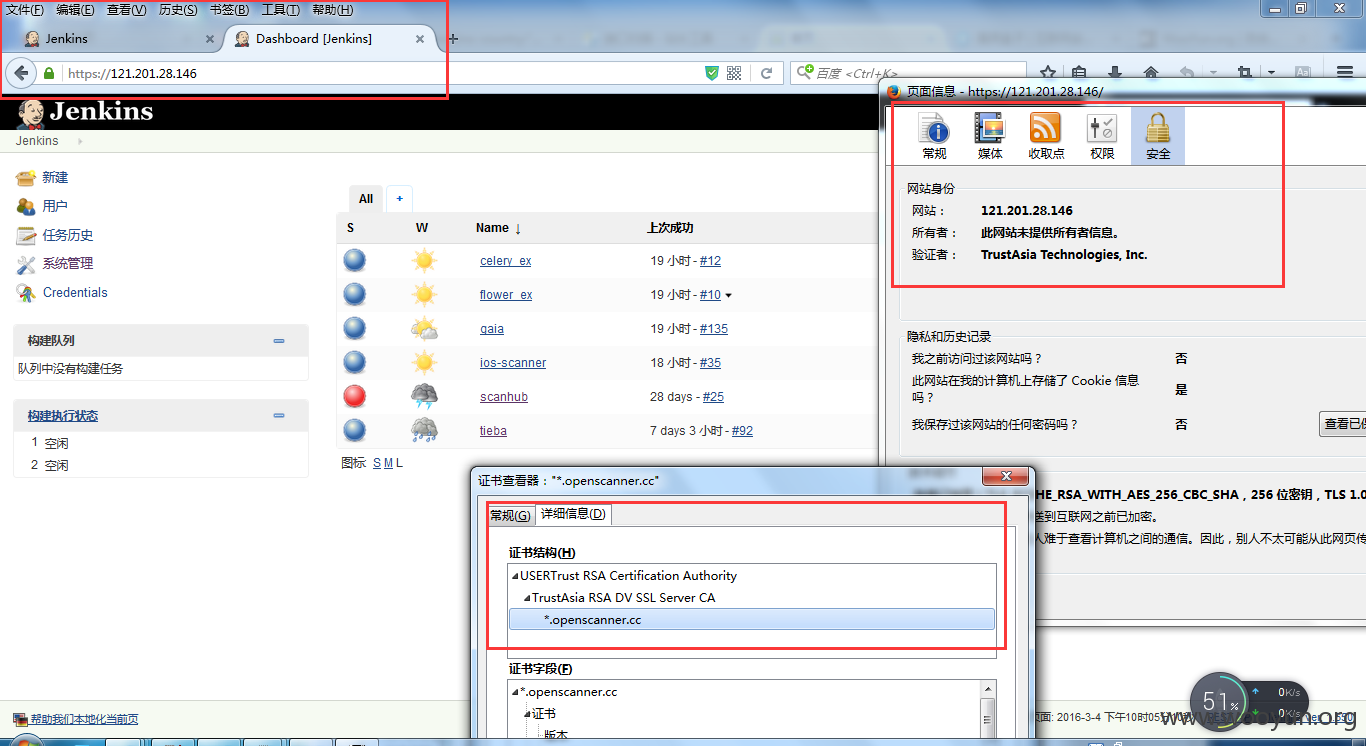The width and height of the screenshot is (1366, 746).
Task: Open the 书签(B) menu
Action: point(229,10)
